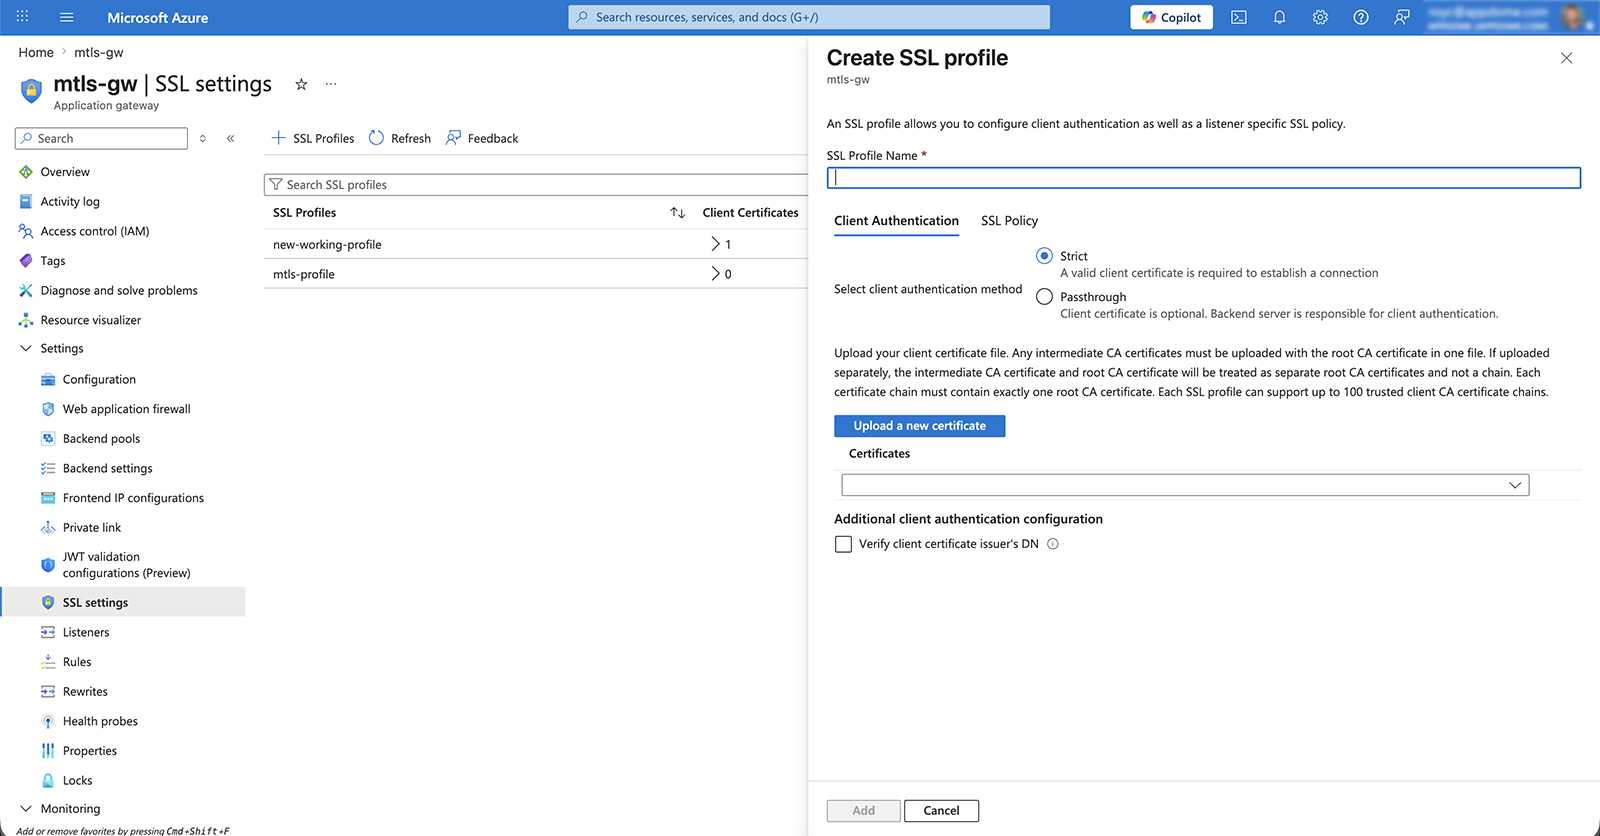The width and height of the screenshot is (1600, 836).
Task: Sort by the SSL Profiles column arrows
Action: (x=678, y=213)
